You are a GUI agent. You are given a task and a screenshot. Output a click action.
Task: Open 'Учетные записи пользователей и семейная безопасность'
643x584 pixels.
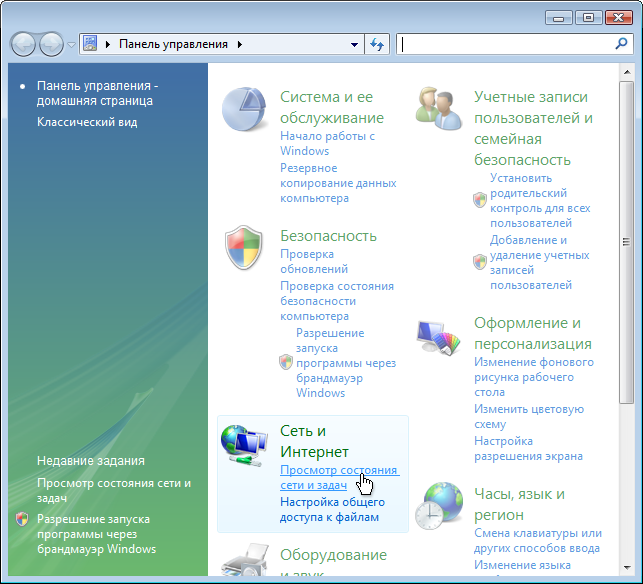(x=533, y=128)
